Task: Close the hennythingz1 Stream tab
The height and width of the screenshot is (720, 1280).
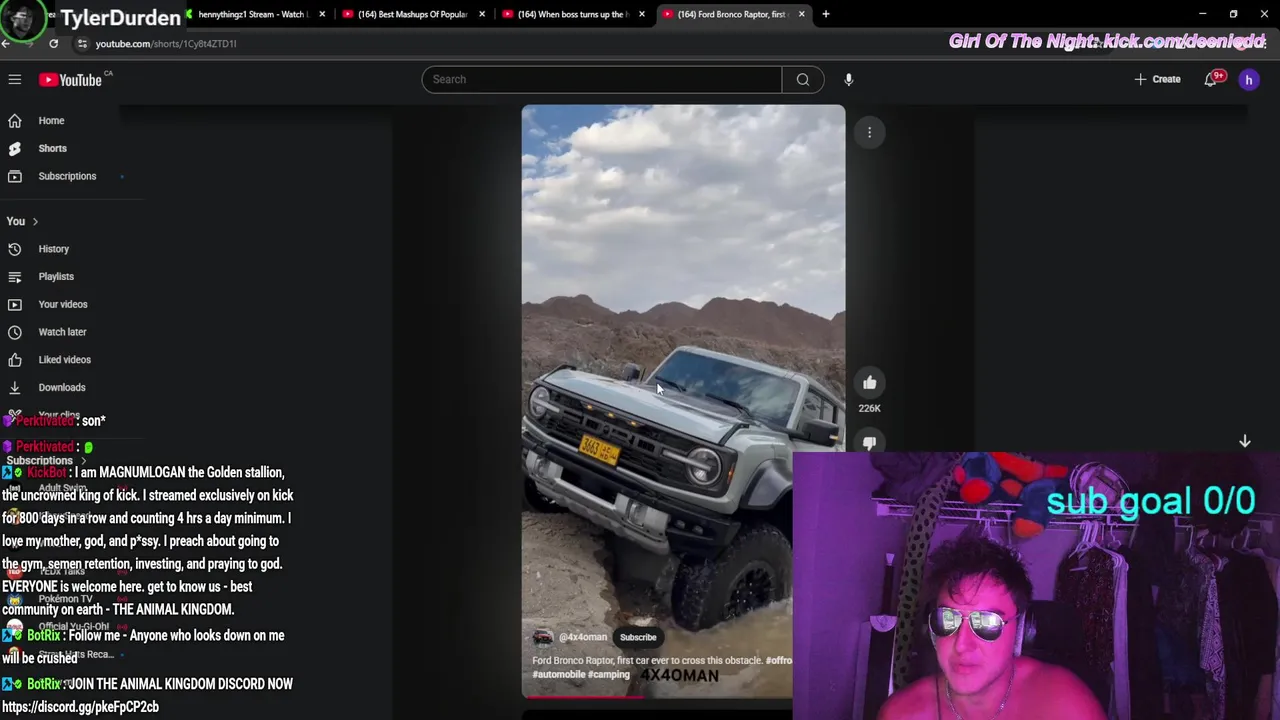Action: pos(322,14)
